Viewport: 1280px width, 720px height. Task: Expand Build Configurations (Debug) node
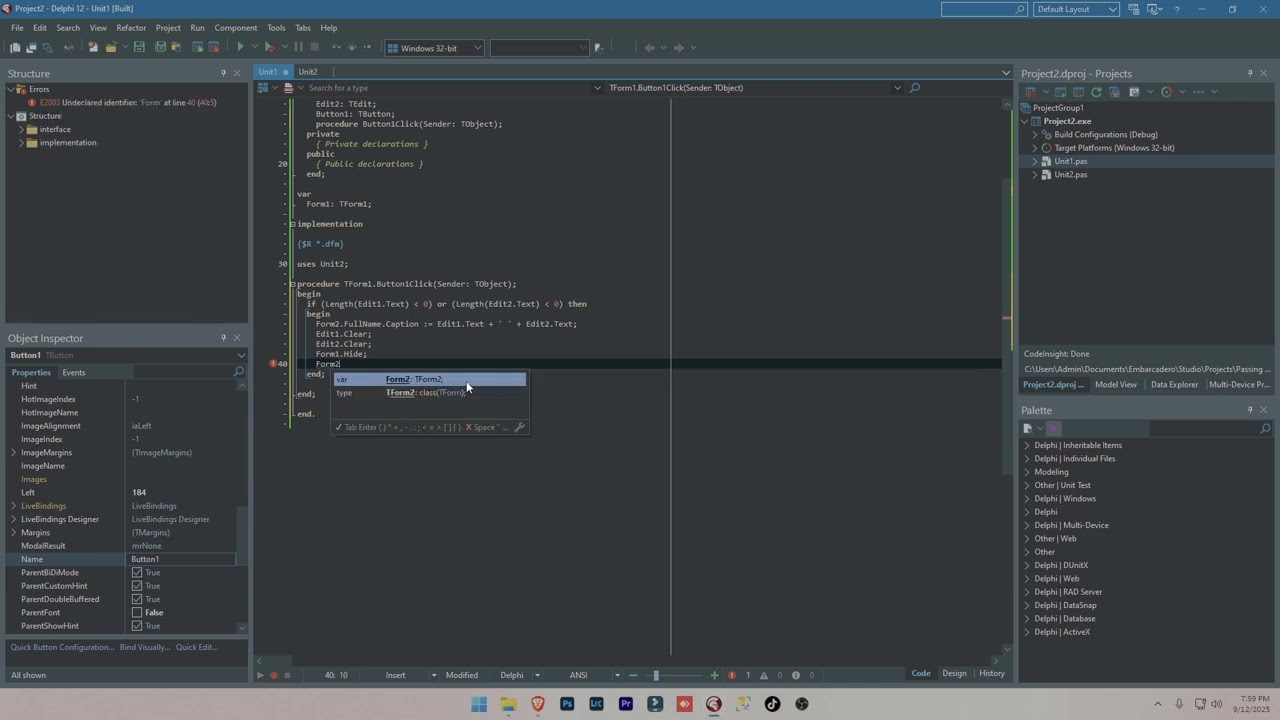click(1035, 135)
